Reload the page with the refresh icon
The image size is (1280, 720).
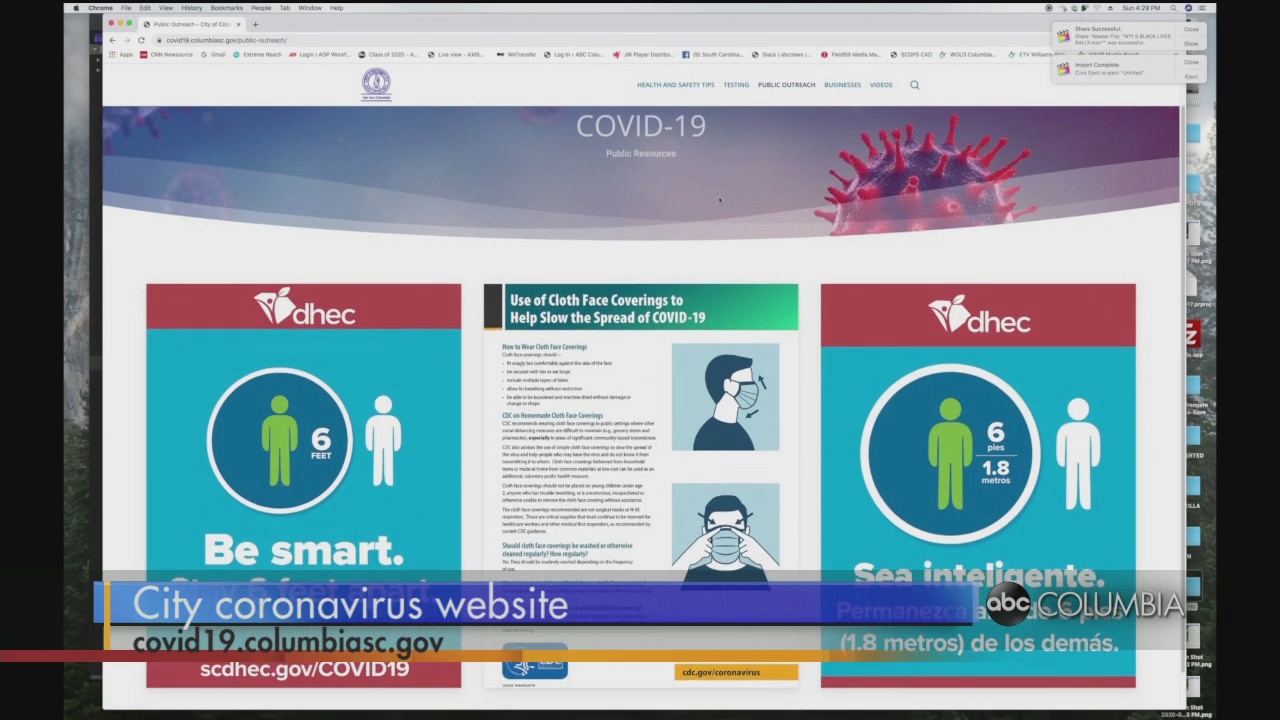[x=141, y=40]
